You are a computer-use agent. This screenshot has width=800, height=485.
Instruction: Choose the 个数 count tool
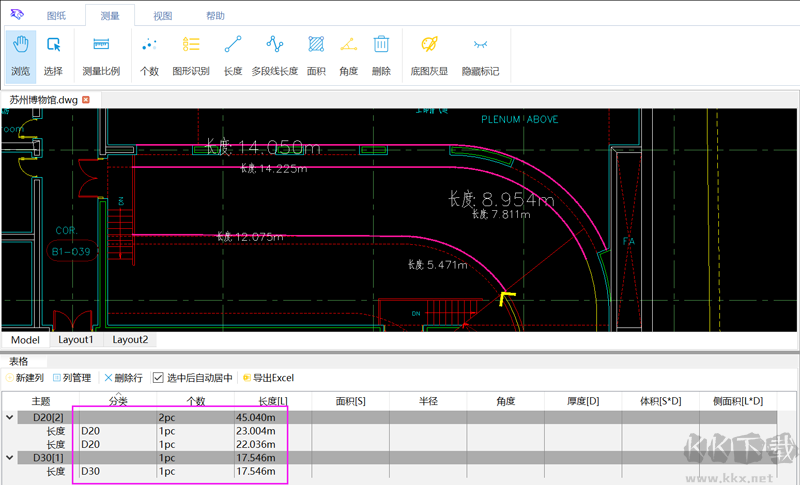coord(150,55)
